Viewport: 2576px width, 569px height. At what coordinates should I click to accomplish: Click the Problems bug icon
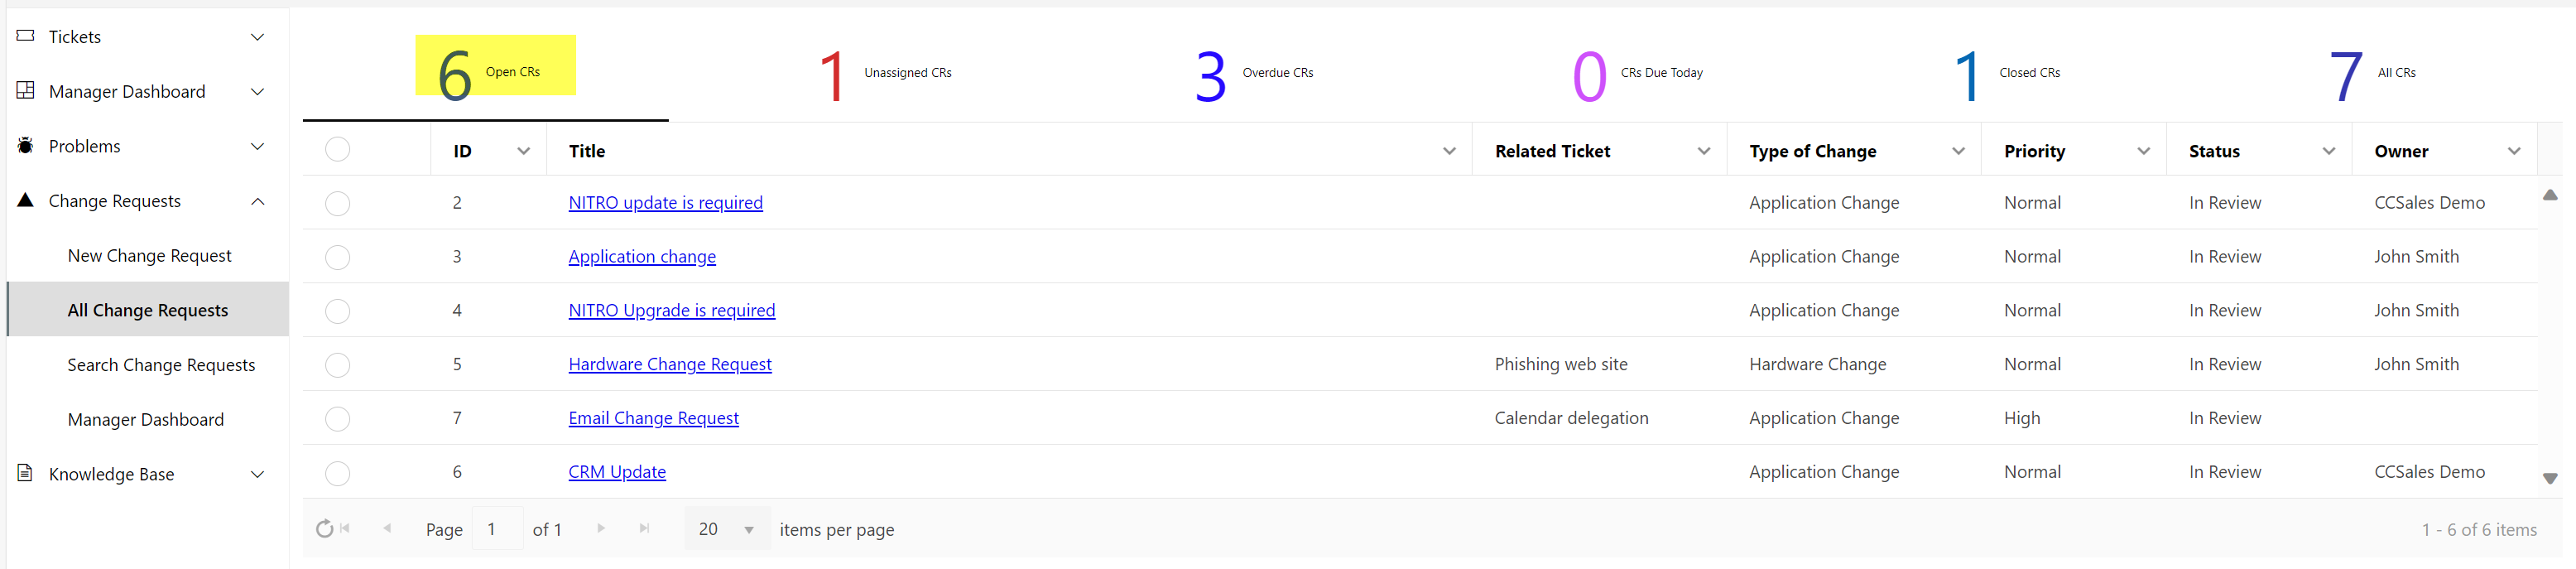pos(26,146)
